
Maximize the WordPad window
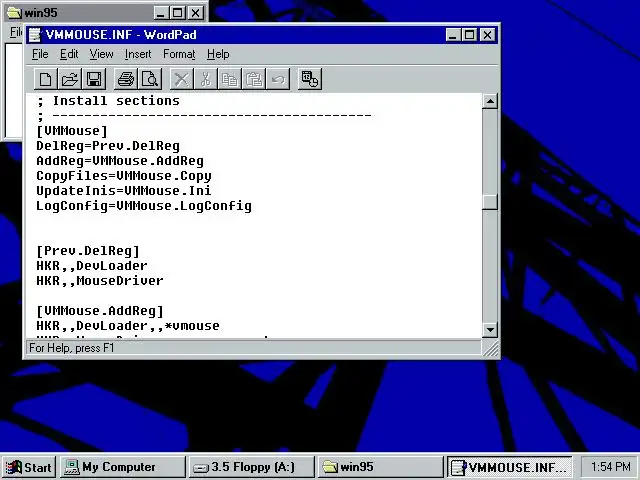point(469,35)
